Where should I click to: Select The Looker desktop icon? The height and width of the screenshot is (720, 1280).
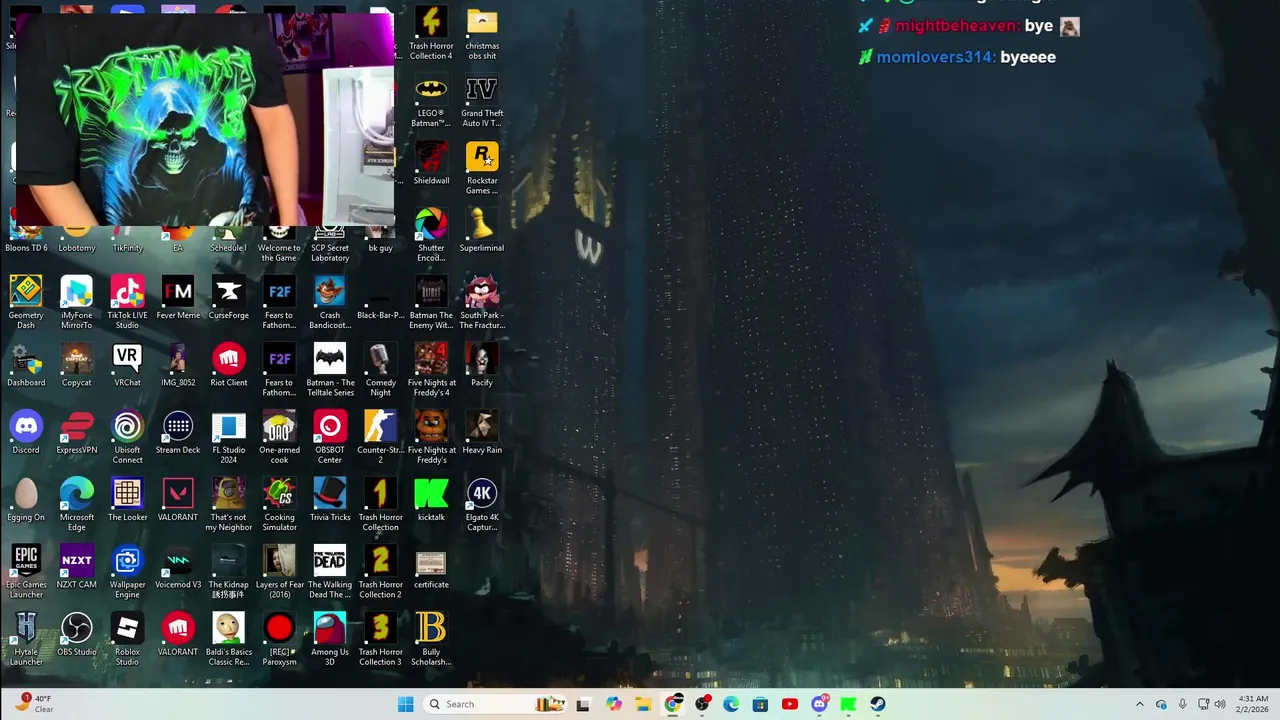coord(127,500)
